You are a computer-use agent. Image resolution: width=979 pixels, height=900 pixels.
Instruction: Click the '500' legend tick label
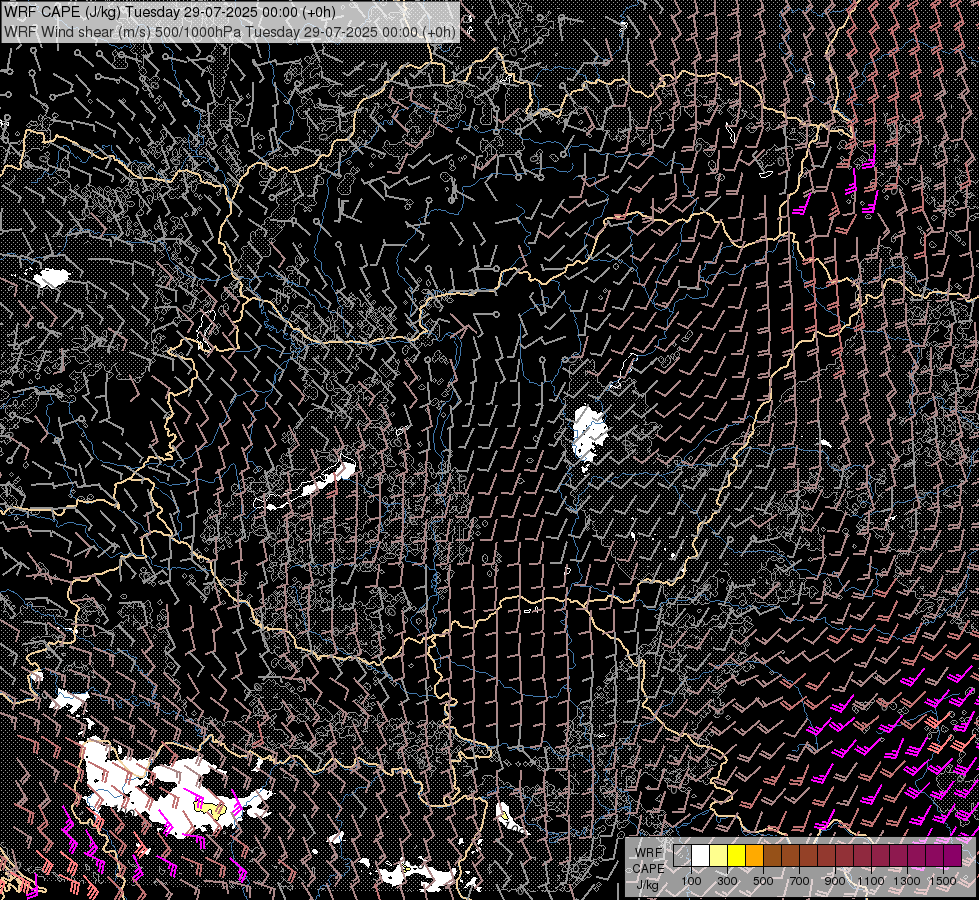coord(763,881)
